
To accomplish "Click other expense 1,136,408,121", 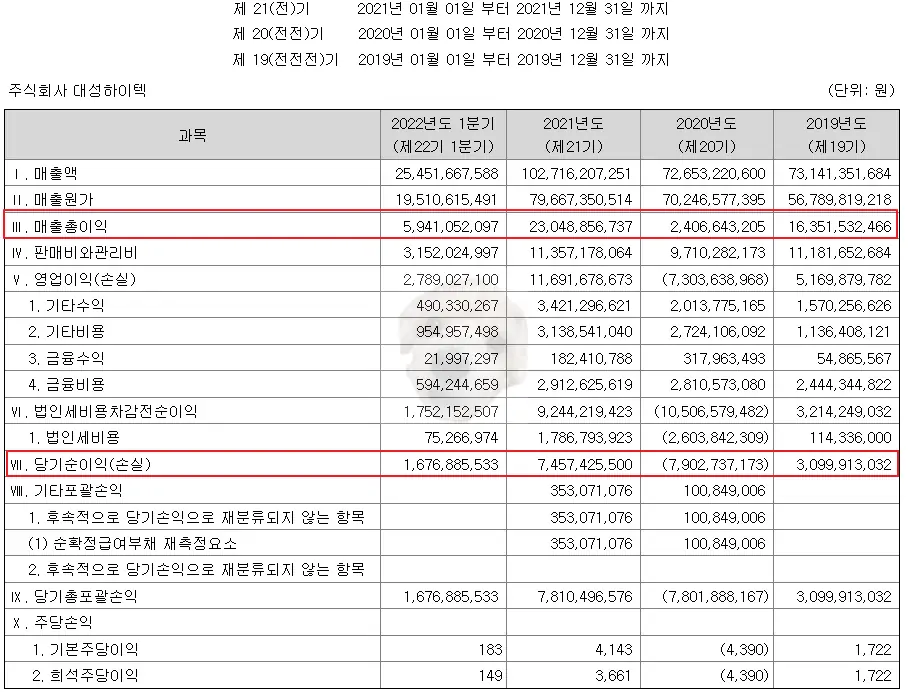I will (844, 332).
